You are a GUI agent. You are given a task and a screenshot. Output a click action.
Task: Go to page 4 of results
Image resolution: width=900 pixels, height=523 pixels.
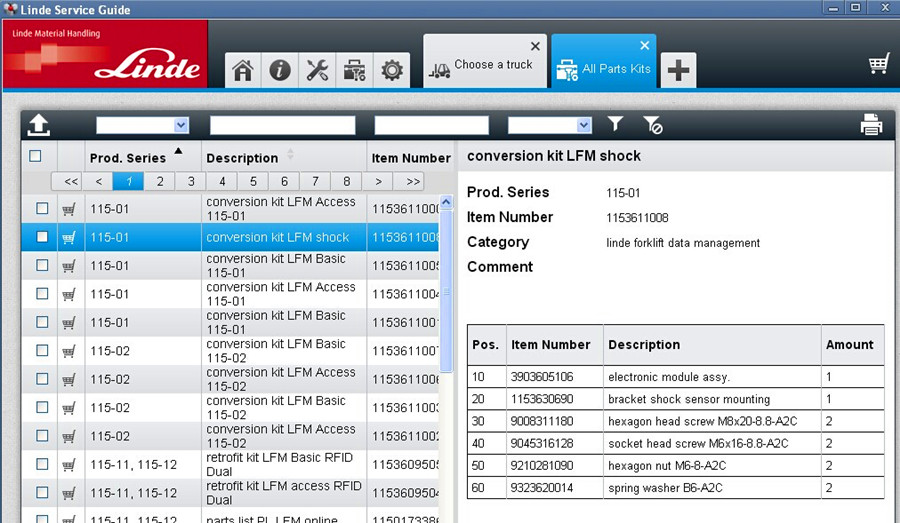[x=222, y=181]
